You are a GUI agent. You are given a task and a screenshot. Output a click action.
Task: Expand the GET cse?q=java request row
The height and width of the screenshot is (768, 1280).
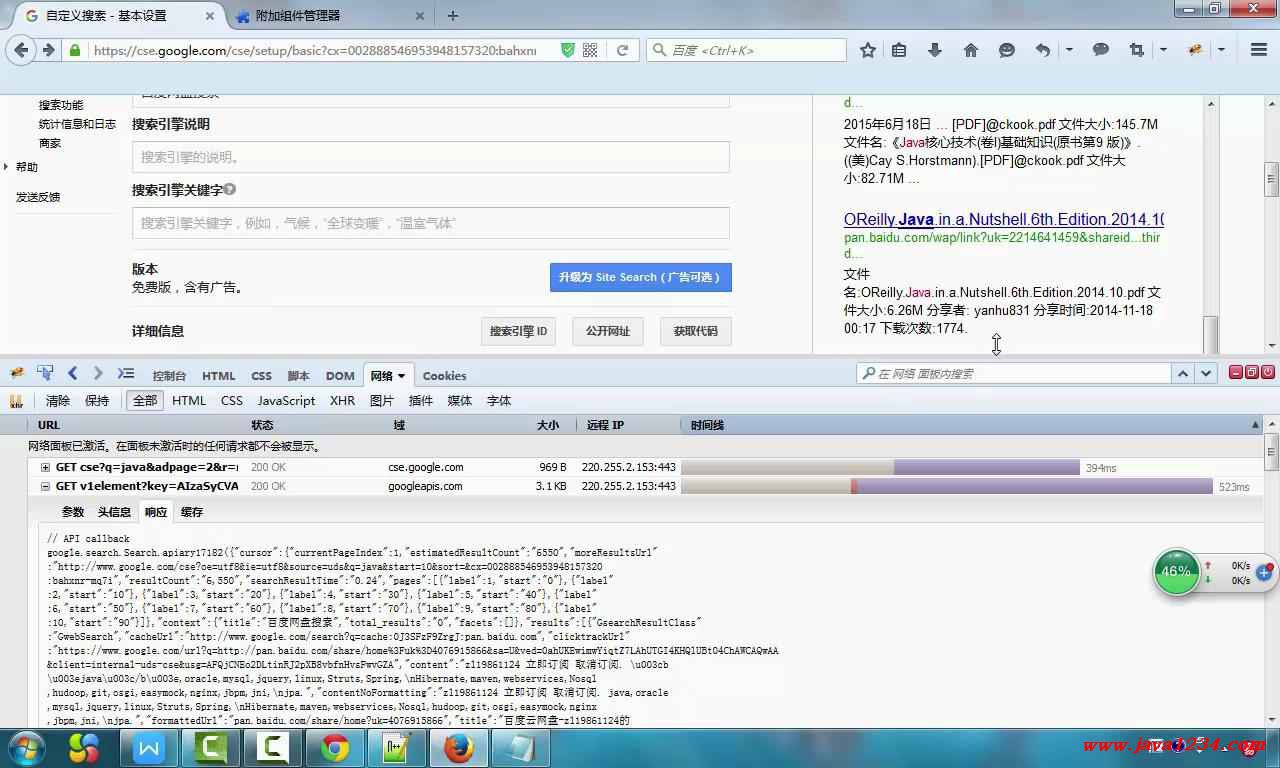45,467
